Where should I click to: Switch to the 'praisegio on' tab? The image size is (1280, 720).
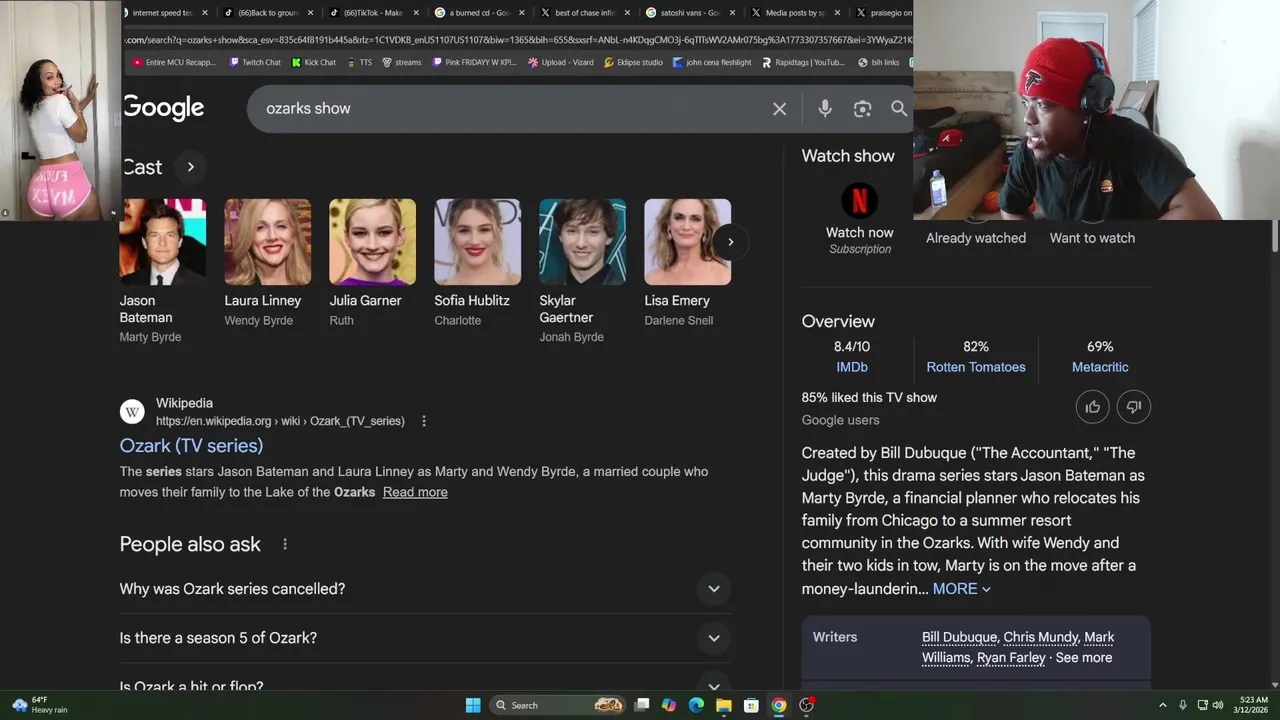click(x=883, y=13)
